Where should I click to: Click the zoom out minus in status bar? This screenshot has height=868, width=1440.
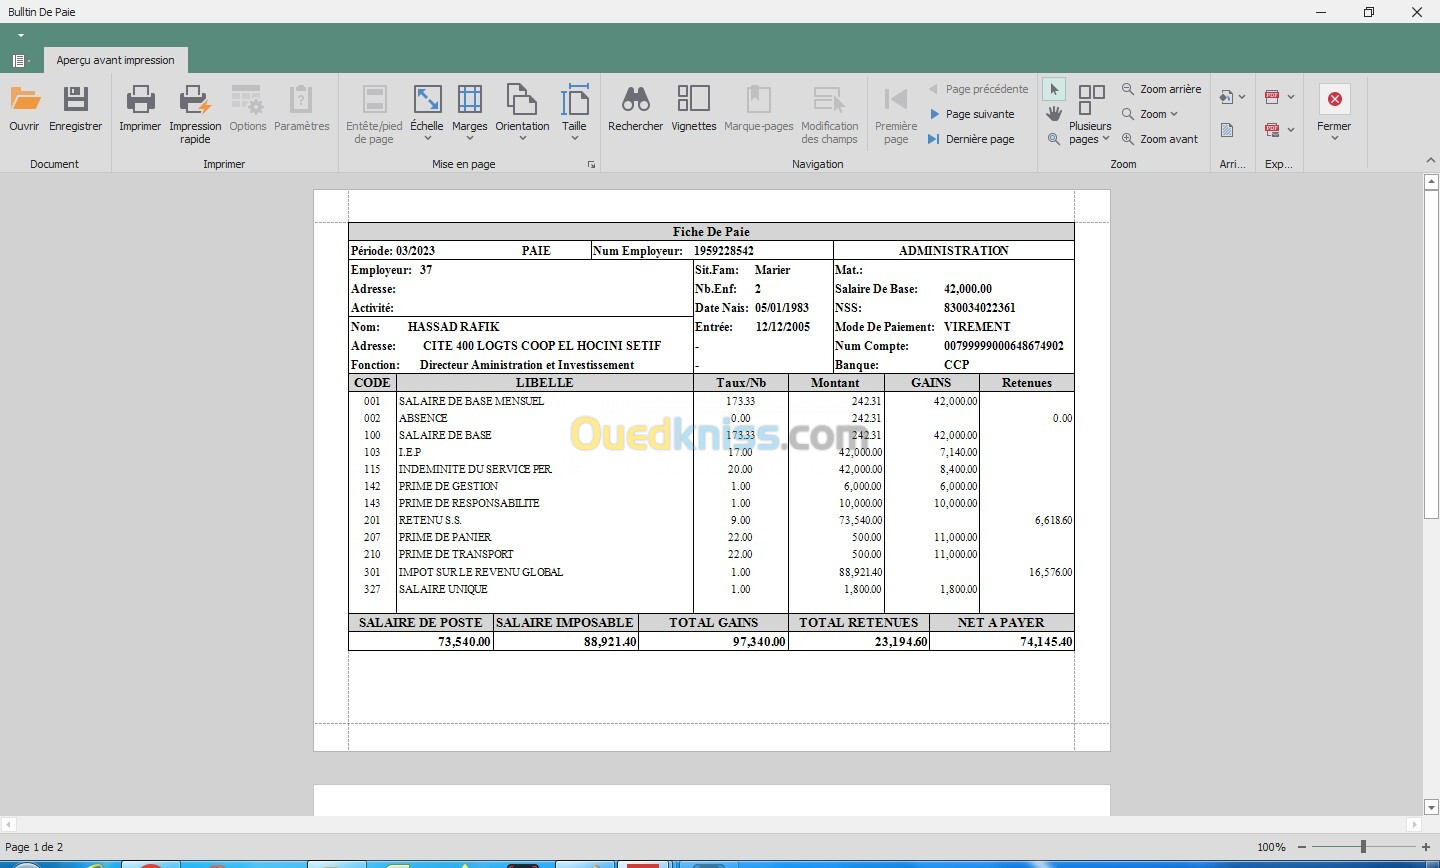(x=1301, y=847)
